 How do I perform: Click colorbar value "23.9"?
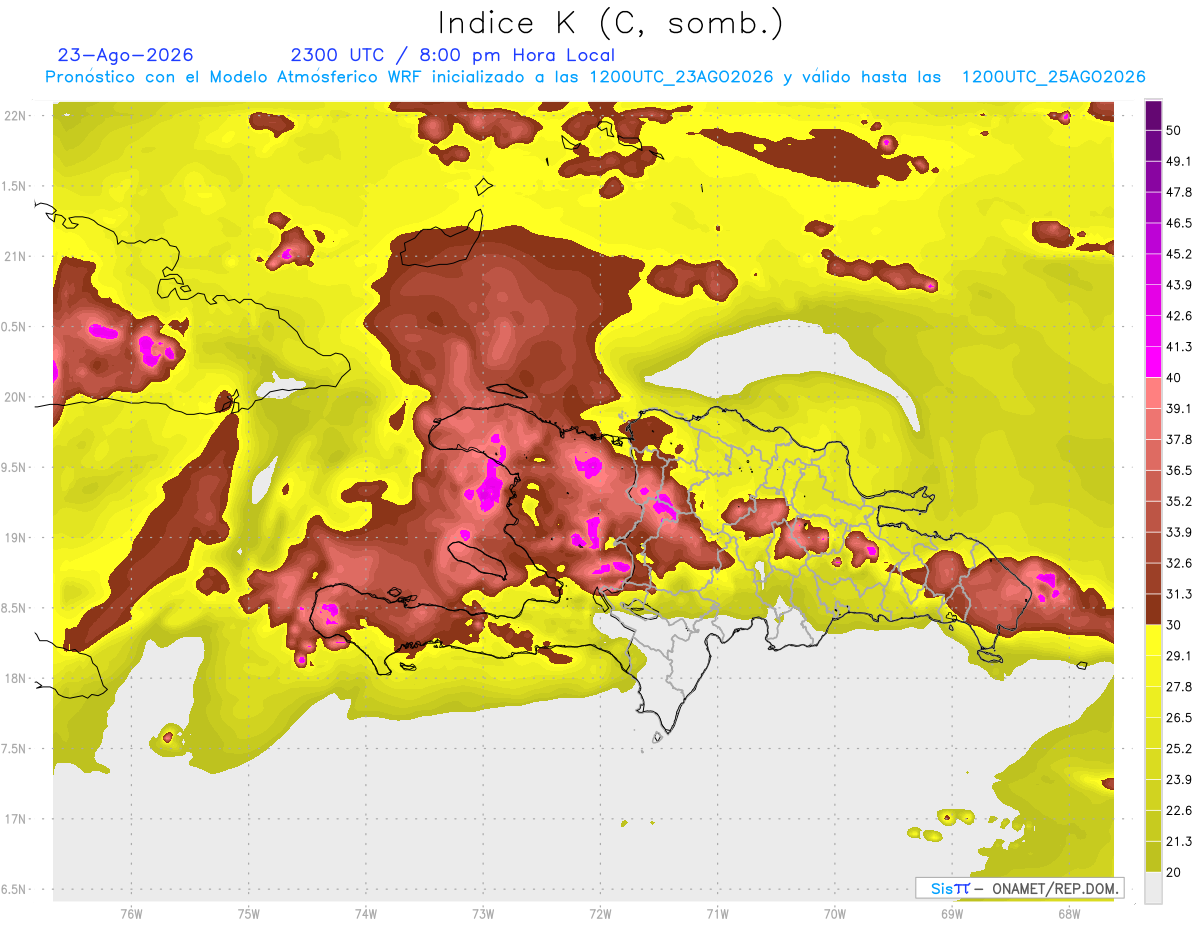point(1178,780)
